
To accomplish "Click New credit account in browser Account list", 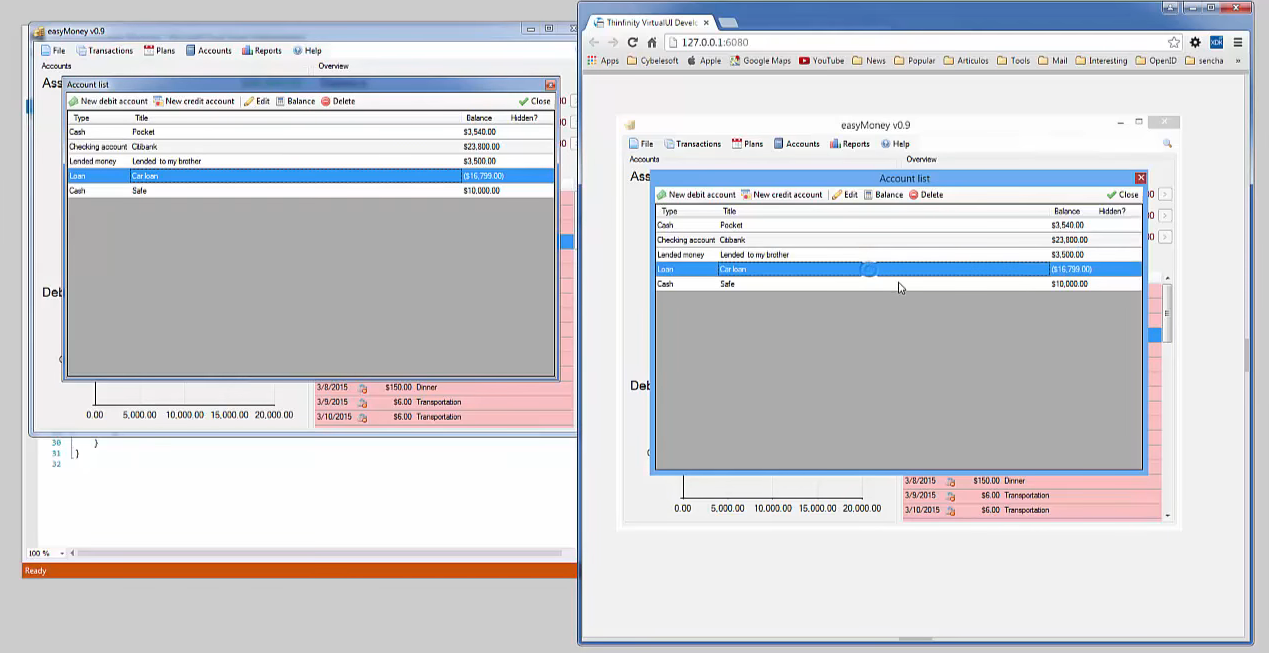I will coord(782,195).
